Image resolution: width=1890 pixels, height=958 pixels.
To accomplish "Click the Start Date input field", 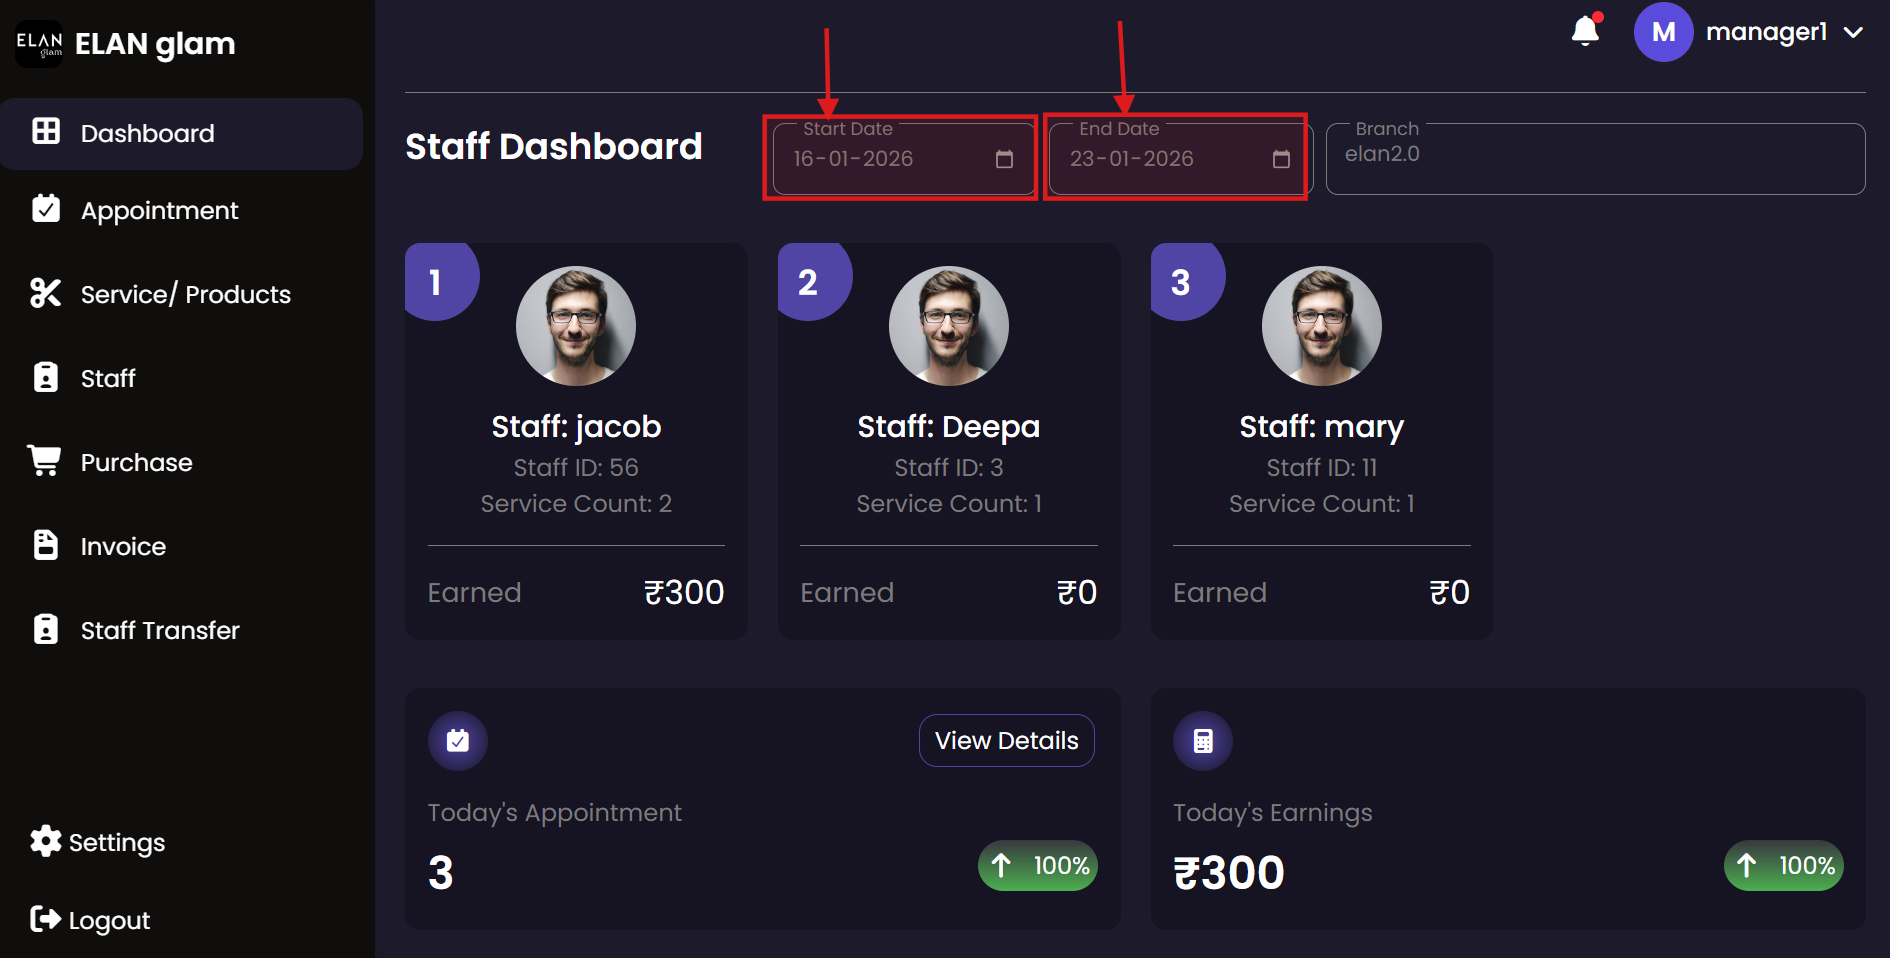I will click(880, 159).
